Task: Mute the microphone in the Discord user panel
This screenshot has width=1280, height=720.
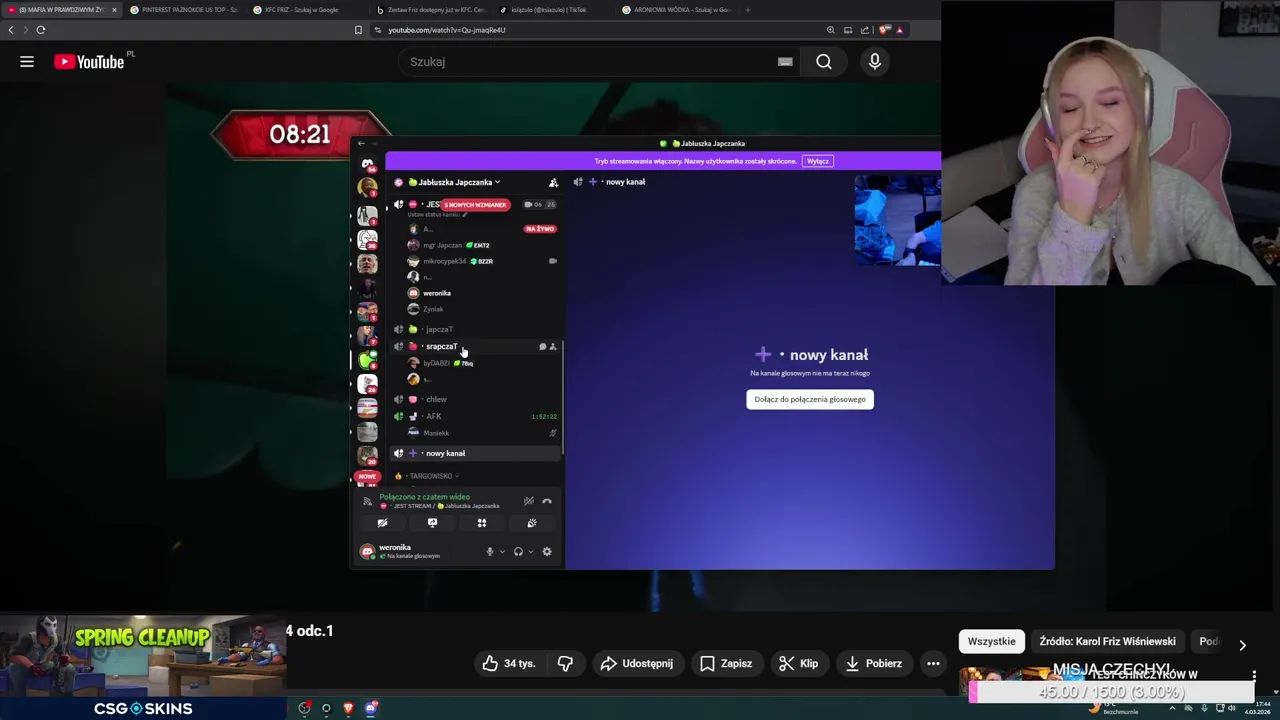Action: click(x=489, y=552)
